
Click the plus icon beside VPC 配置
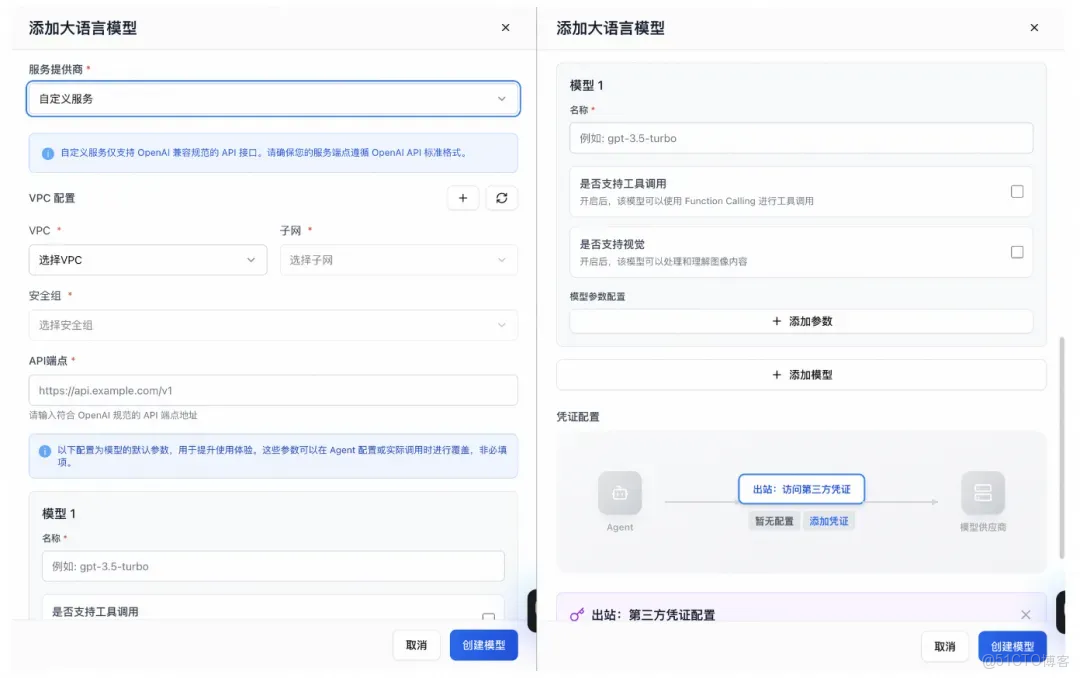click(463, 198)
